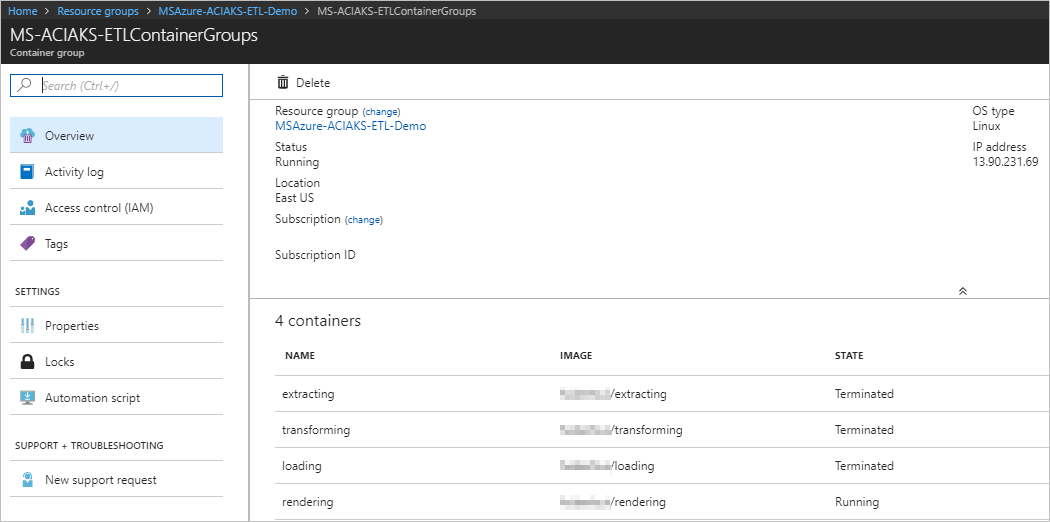This screenshot has height=522, width=1050.
Task: Click the Activity log book icon
Action: (28, 172)
